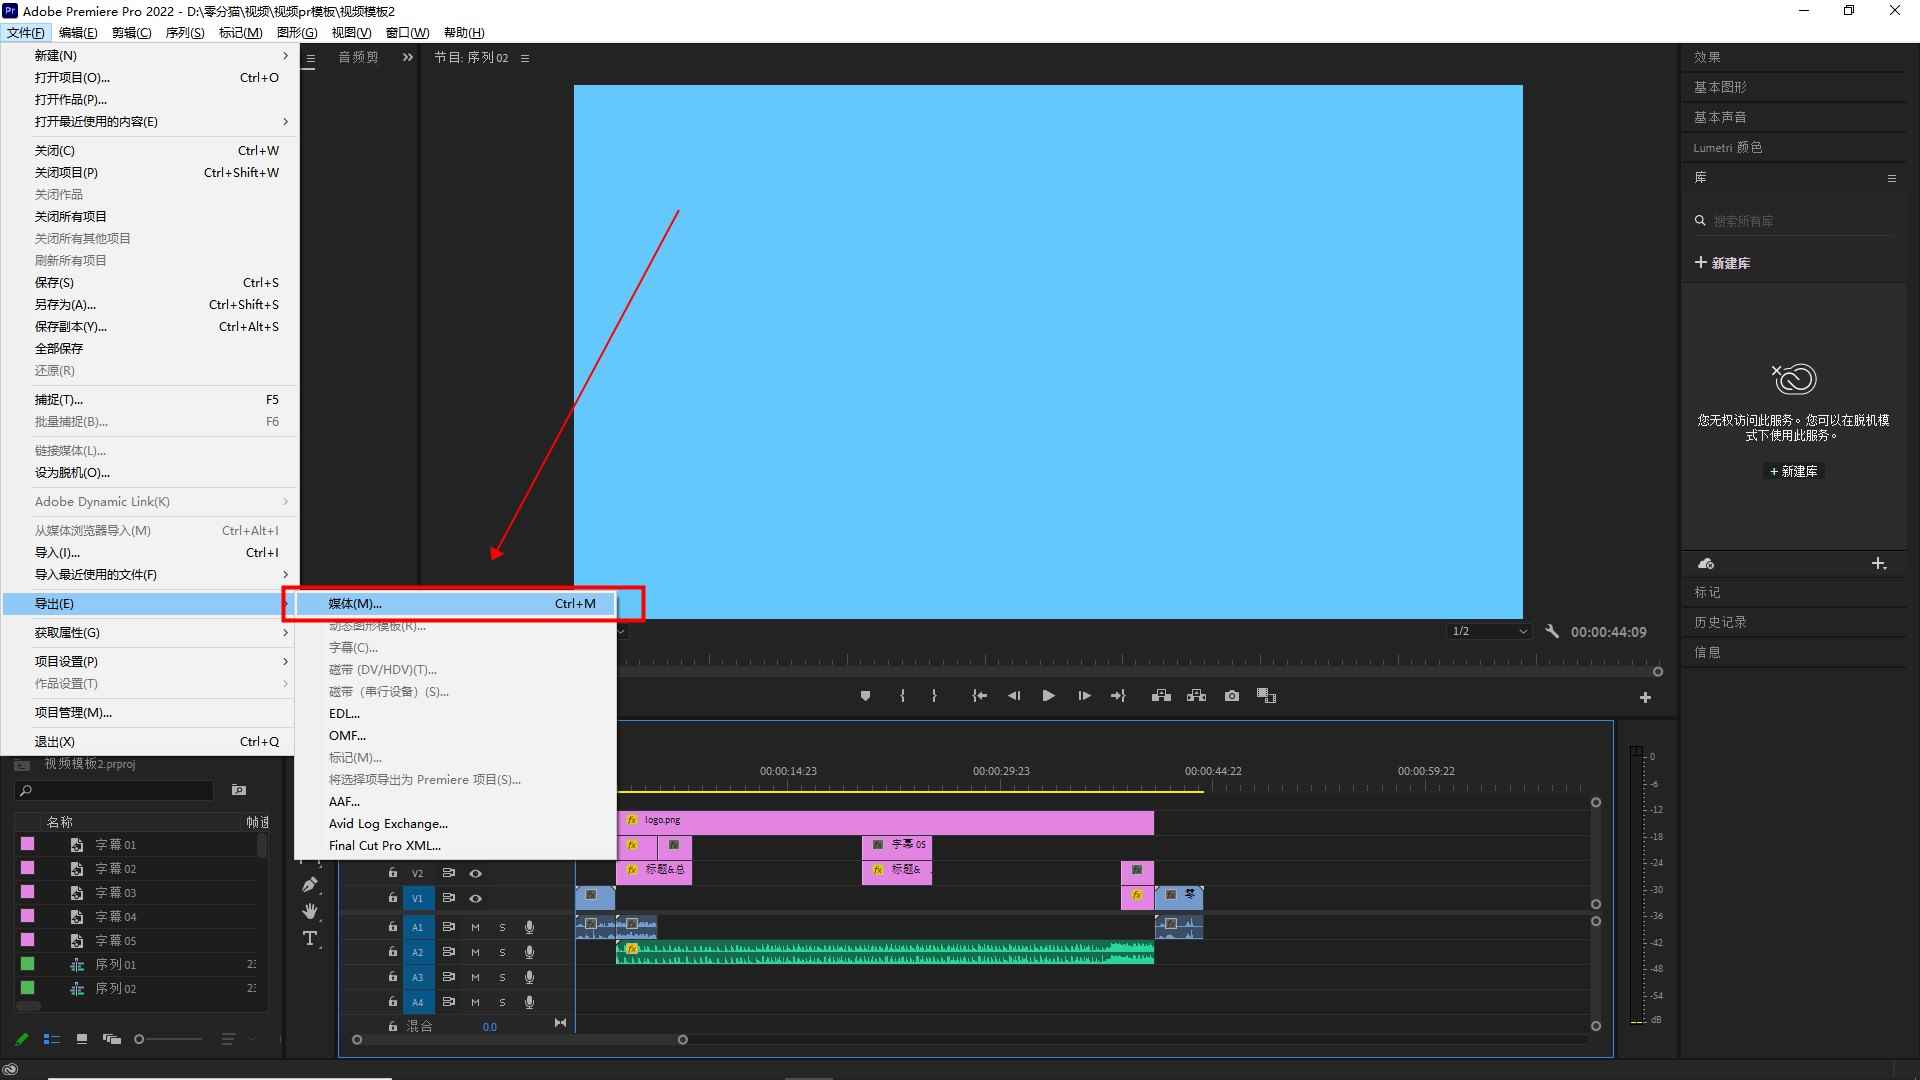Viewport: 1920px width, 1080px height.
Task: Open the 1/2 playback resolution dropdown
Action: (x=1489, y=632)
